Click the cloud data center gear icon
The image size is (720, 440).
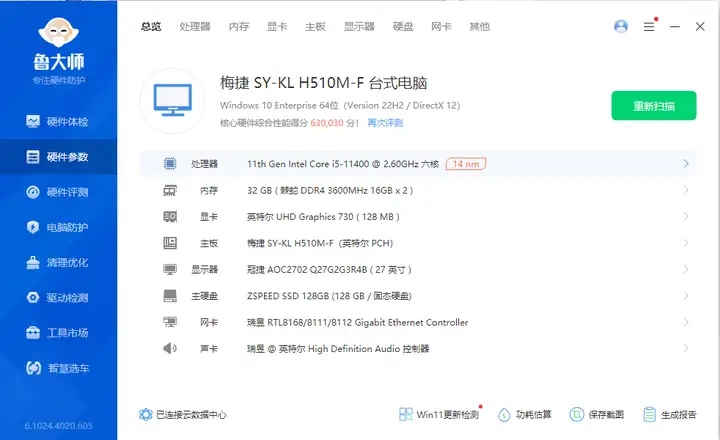point(146,414)
